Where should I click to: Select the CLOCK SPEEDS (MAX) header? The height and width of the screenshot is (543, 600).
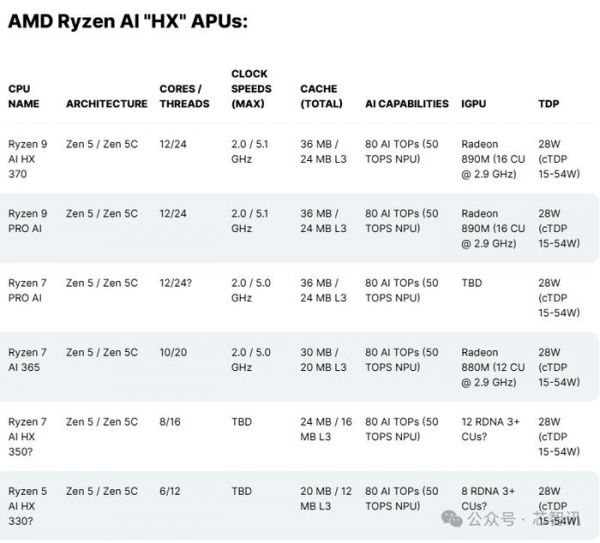253,89
